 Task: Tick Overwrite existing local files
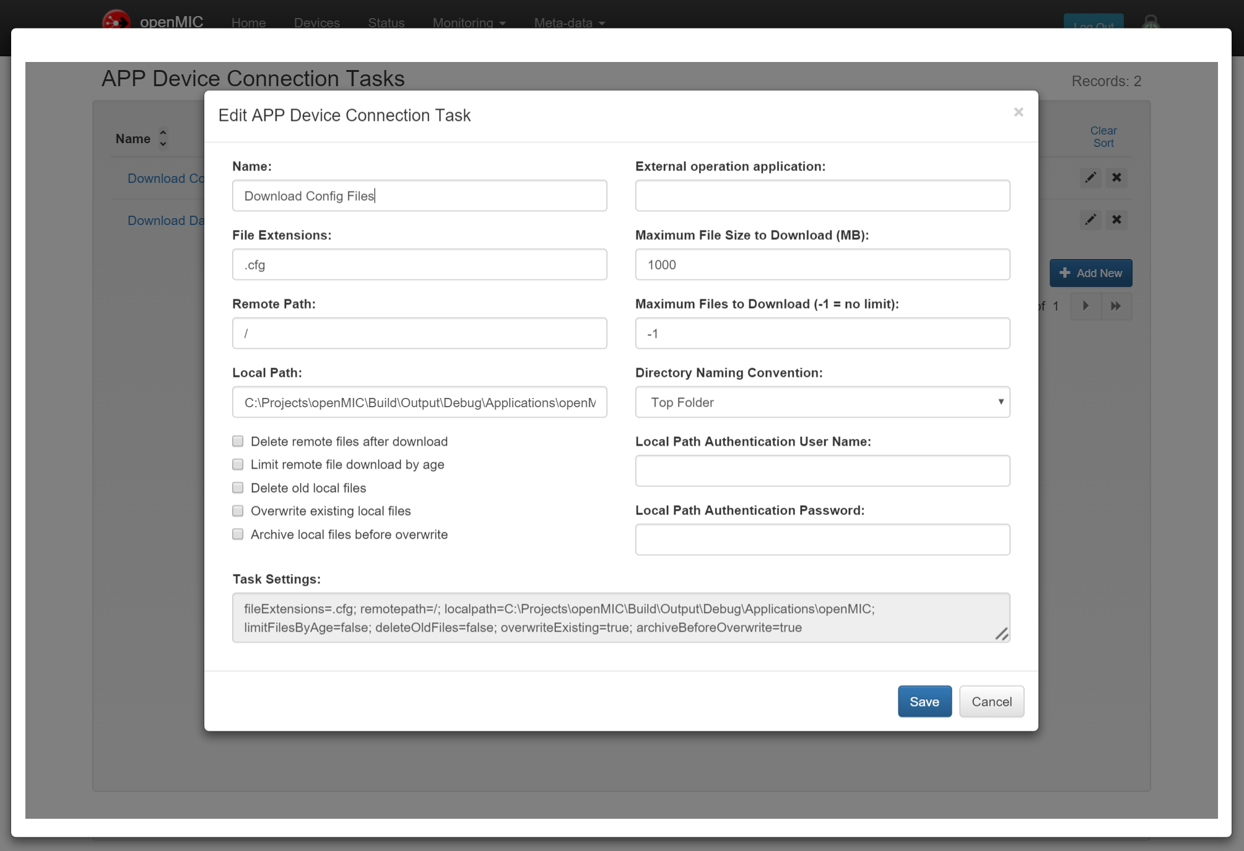(238, 511)
